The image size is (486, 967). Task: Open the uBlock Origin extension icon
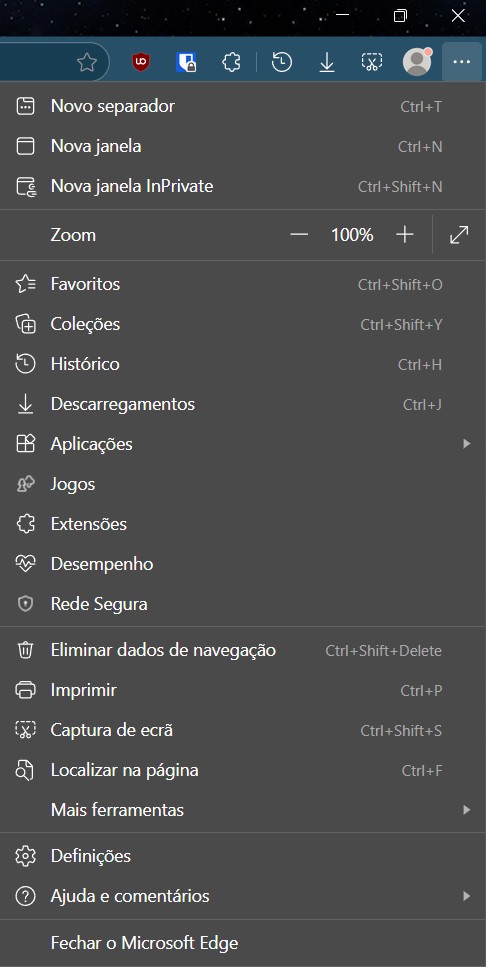tap(141, 62)
